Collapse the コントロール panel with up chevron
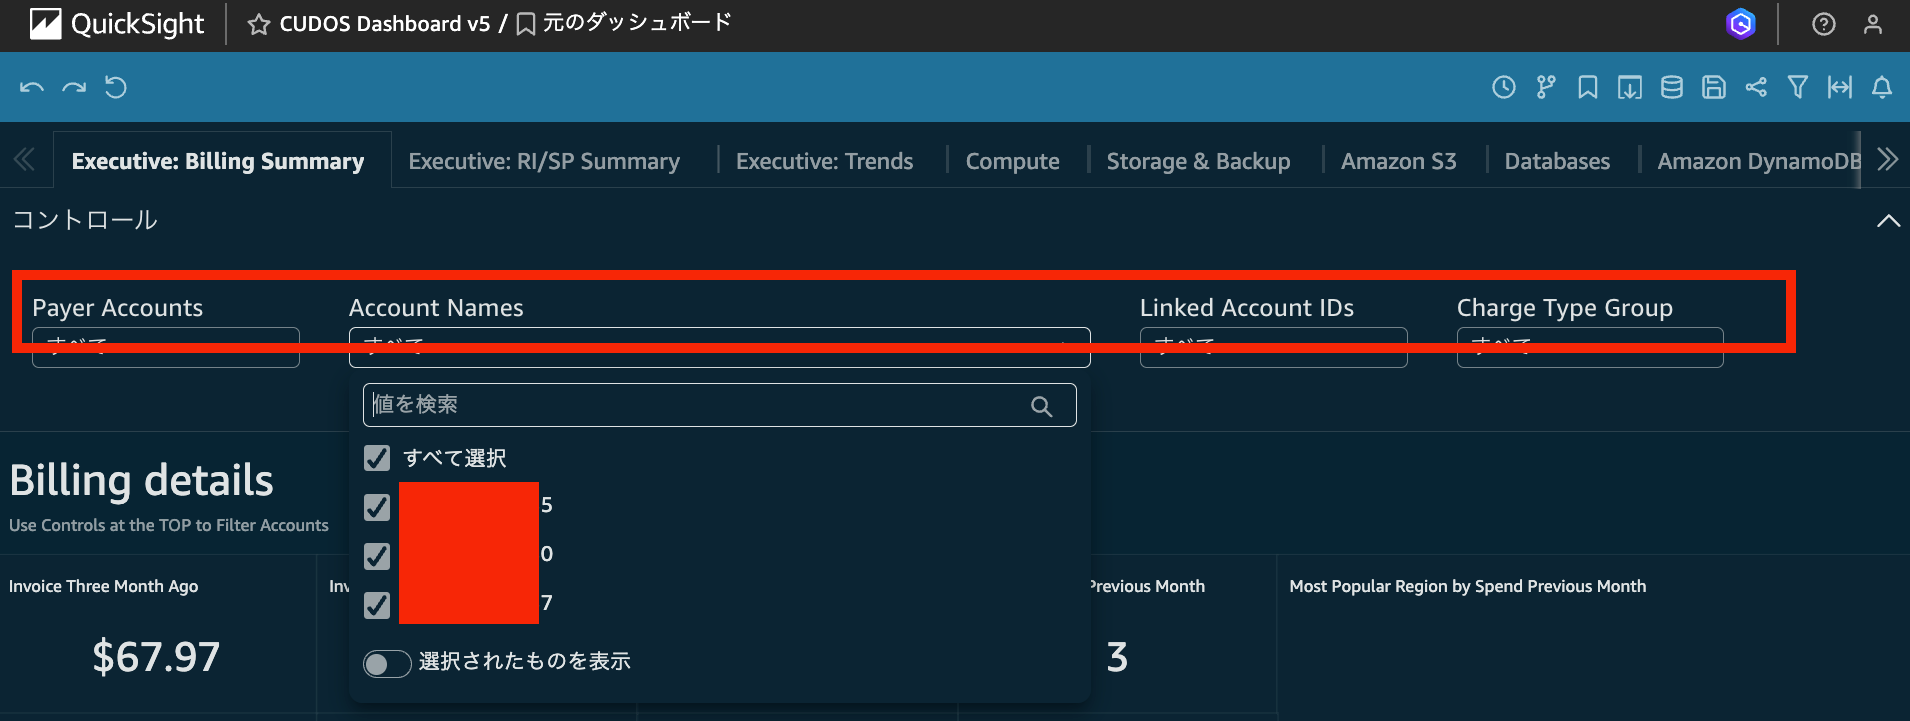Viewport: 1910px width, 721px height. click(1888, 221)
